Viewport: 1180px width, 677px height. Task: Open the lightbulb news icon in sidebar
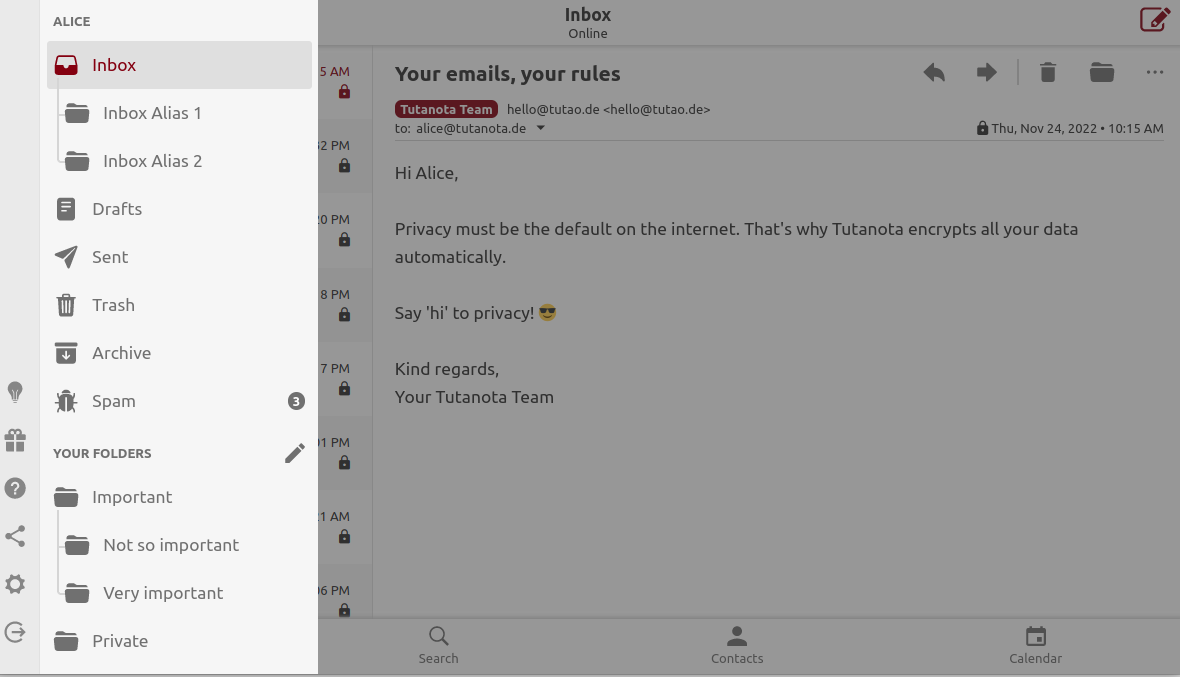coord(15,392)
